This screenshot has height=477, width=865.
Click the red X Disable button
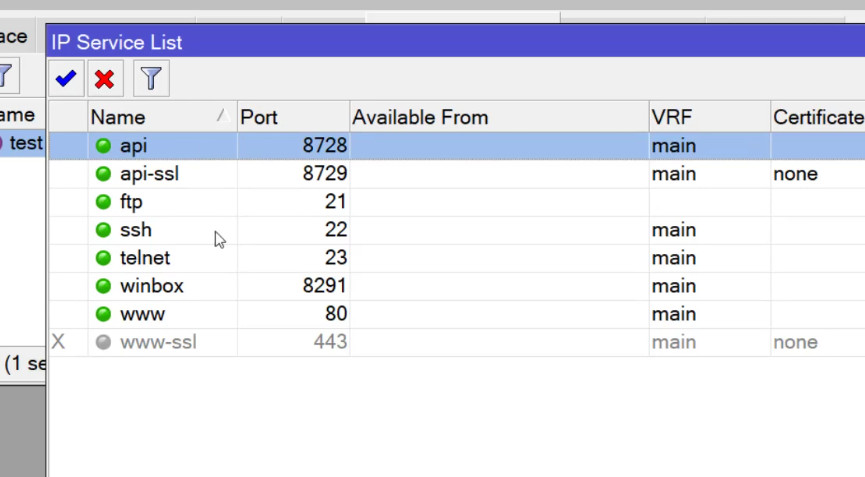click(104, 78)
